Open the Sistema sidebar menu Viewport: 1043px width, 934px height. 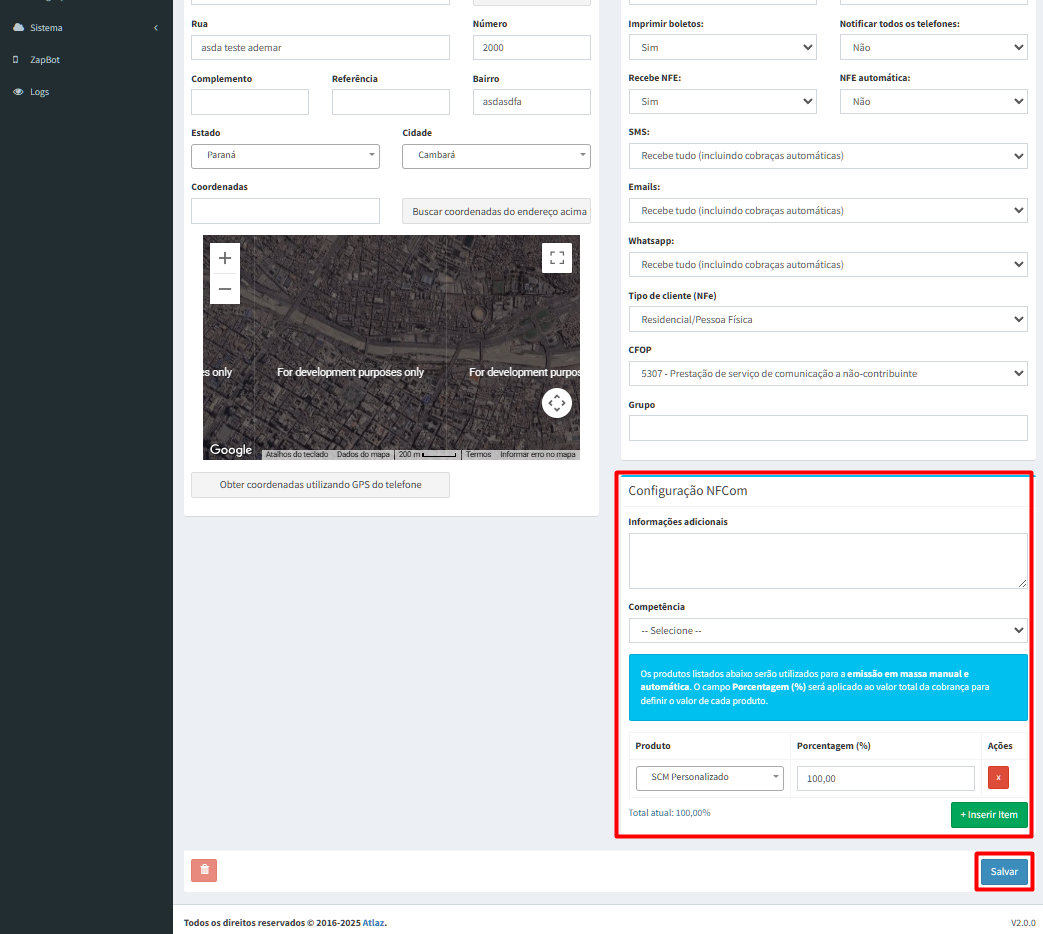click(x=85, y=28)
